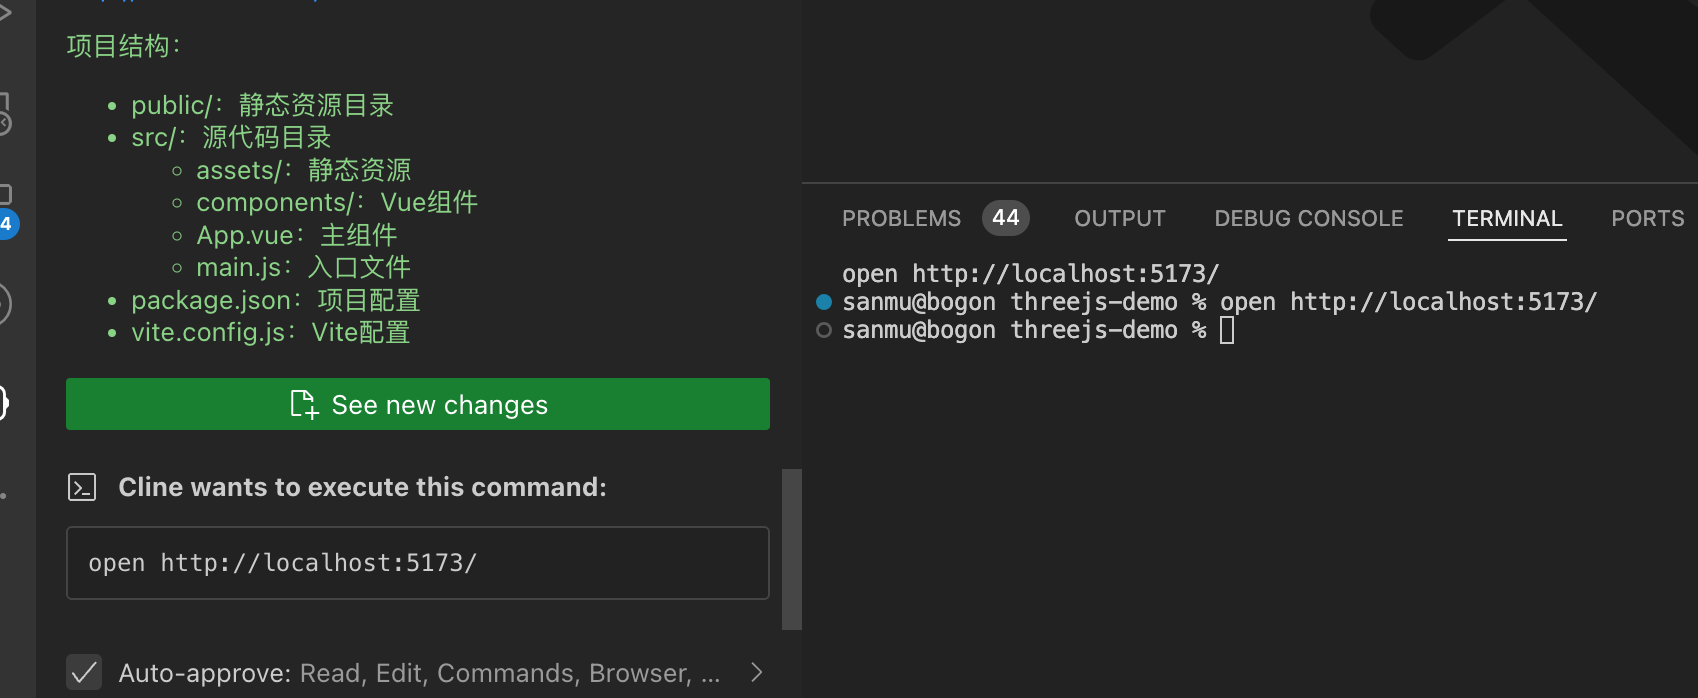Click the file-plus icon in See new changes
Screen dimensions: 1698x698
point(303,404)
